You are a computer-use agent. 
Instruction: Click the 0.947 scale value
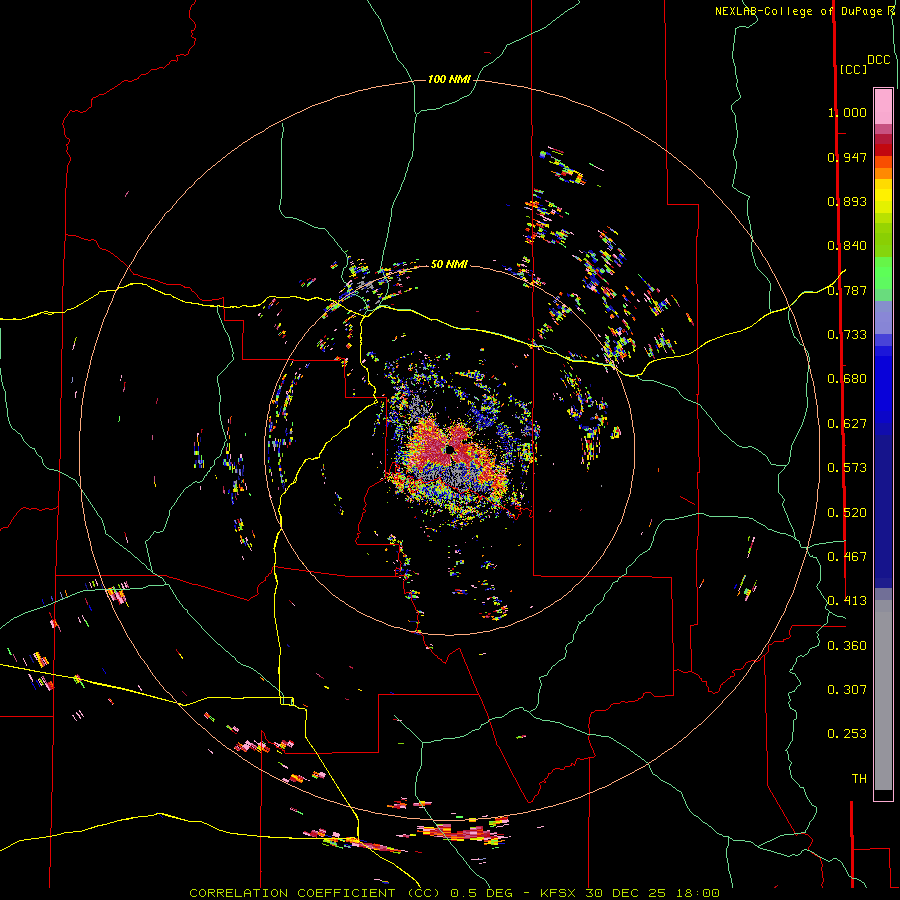tap(847, 157)
